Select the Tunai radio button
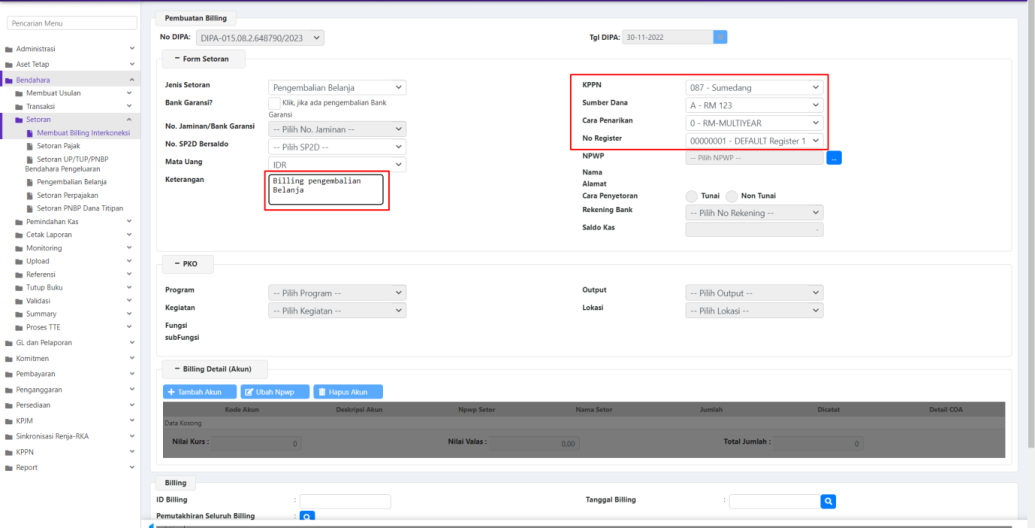1035x528 pixels. pos(691,196)
